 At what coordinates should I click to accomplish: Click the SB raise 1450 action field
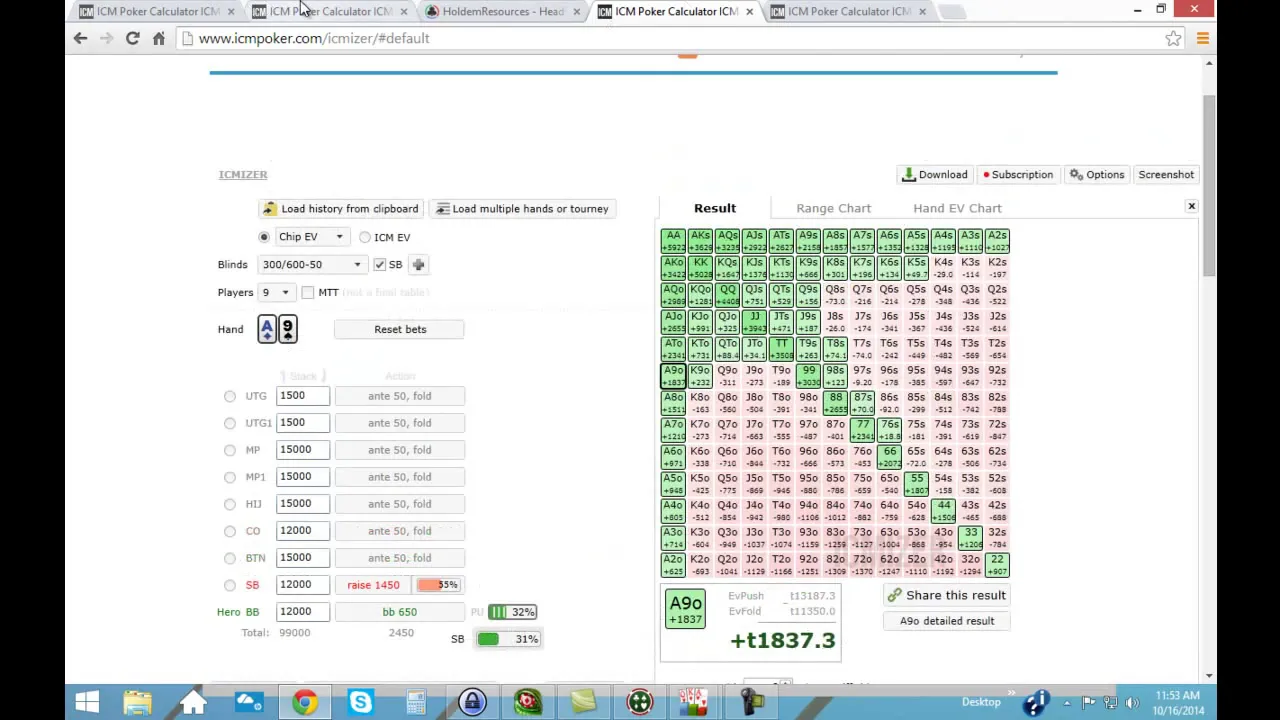click(x=373, y=585)
